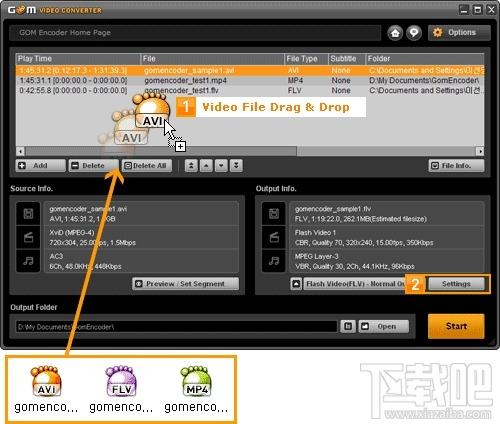Click the file list's left scroll arrow
Image resolution: width=500 pixels, height=424 pixels.
tap(20, 151)
